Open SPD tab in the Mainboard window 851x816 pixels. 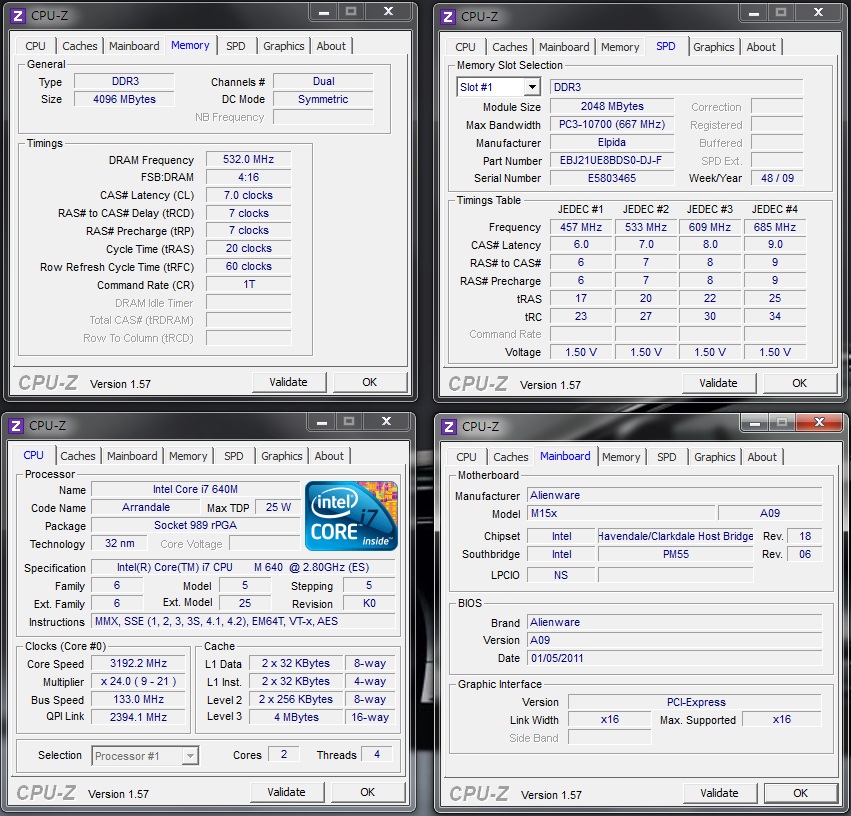pos(666,457)
